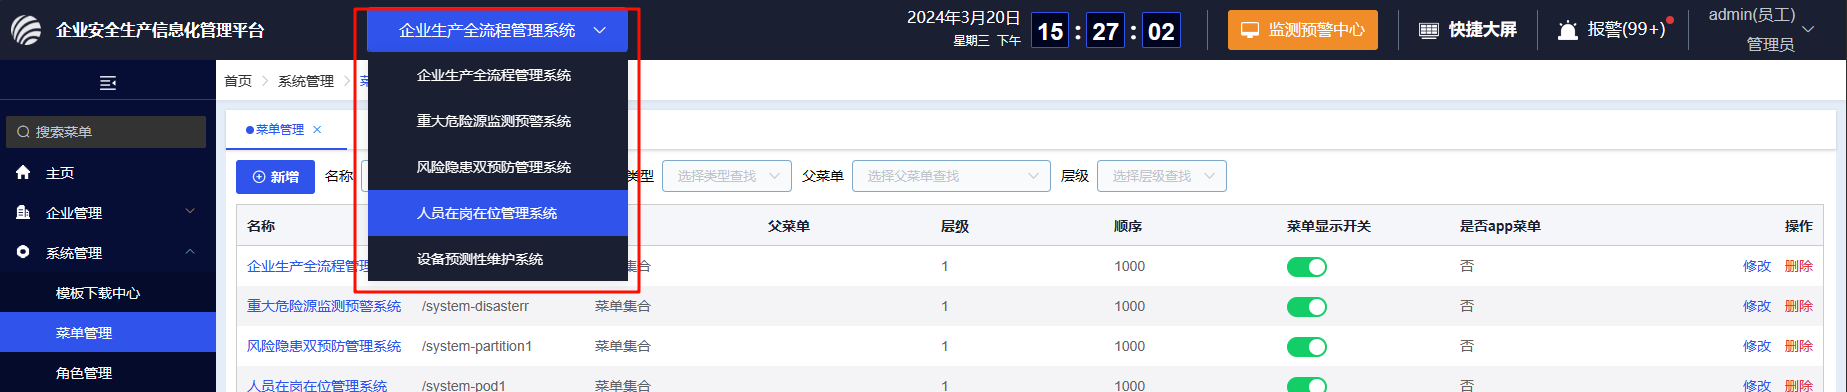Open 快捷大屏
Image resolution: width=1847 pixels, height=392 pixels.
point(1468,30)
